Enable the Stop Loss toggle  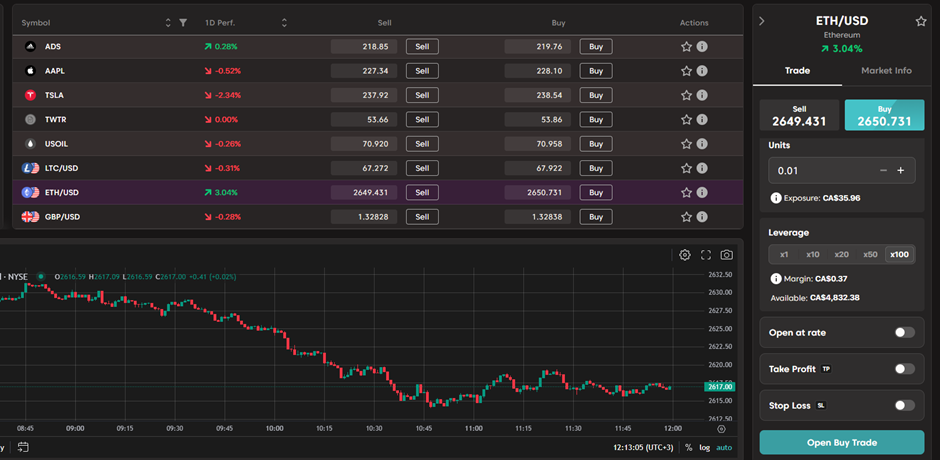tap(903, 405)
